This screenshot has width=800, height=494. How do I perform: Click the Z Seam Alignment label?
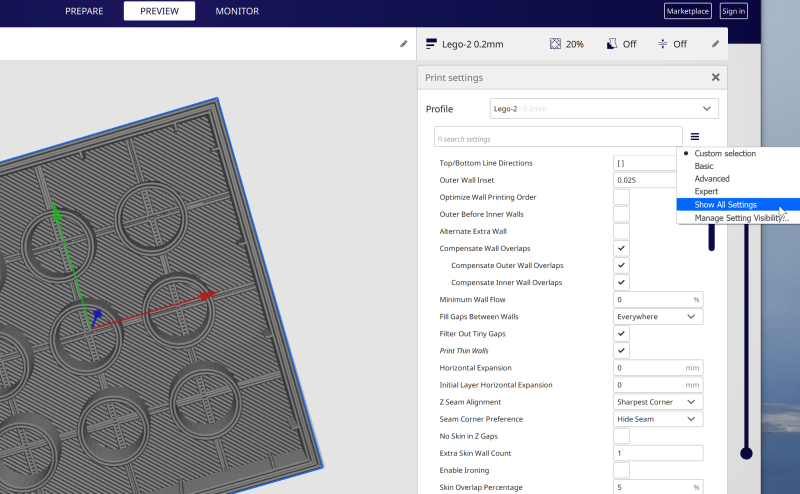tap(470, 402)
